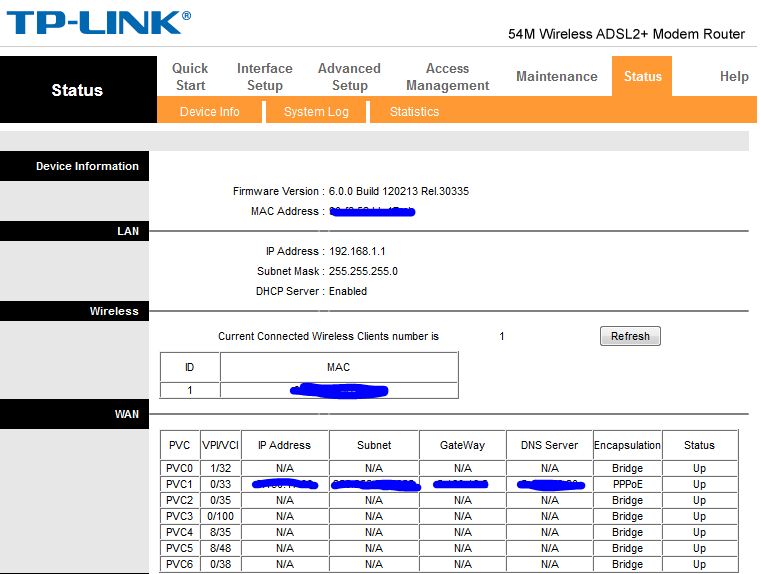Open the Device Info sub-tab
This screenshot has height=574, width=761.
(210, 112)
